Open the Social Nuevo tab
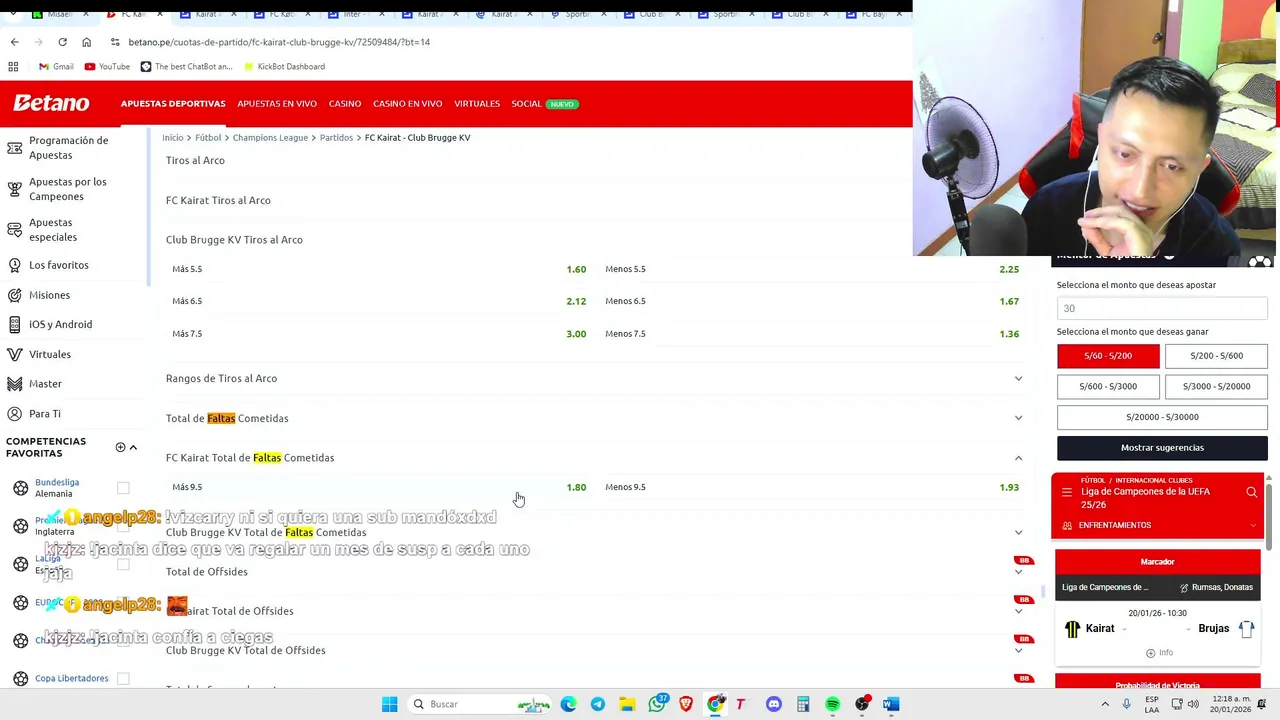 pyautogui.click(x=545, y=104)
